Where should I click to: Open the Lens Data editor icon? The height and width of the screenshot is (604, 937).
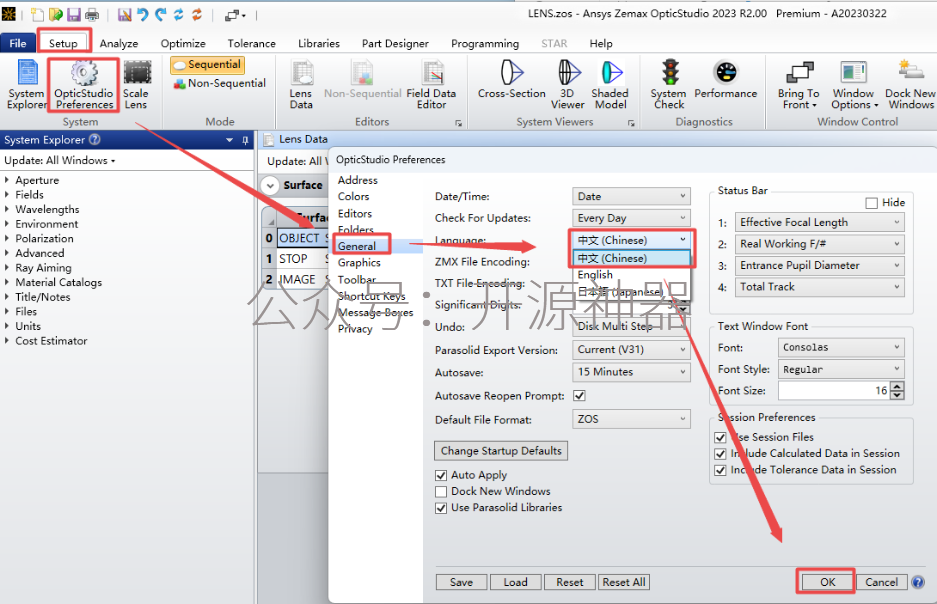tap(301, 84)
